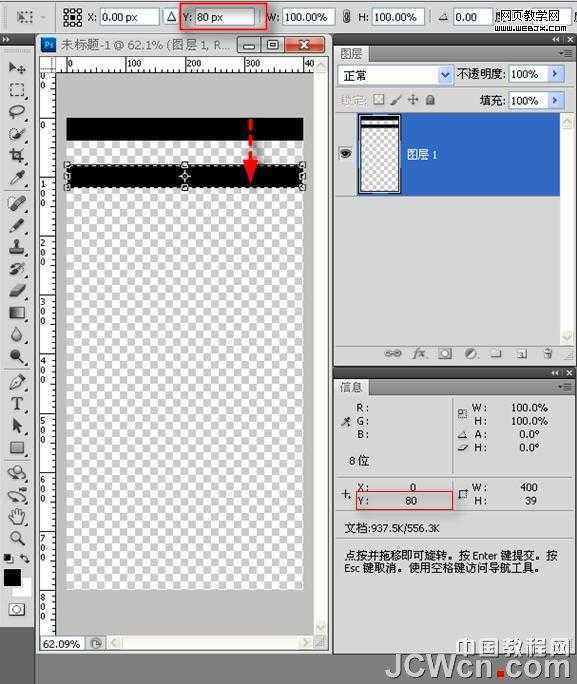Select the Gradient tool

pyautogui.click(x=17, y=312)
